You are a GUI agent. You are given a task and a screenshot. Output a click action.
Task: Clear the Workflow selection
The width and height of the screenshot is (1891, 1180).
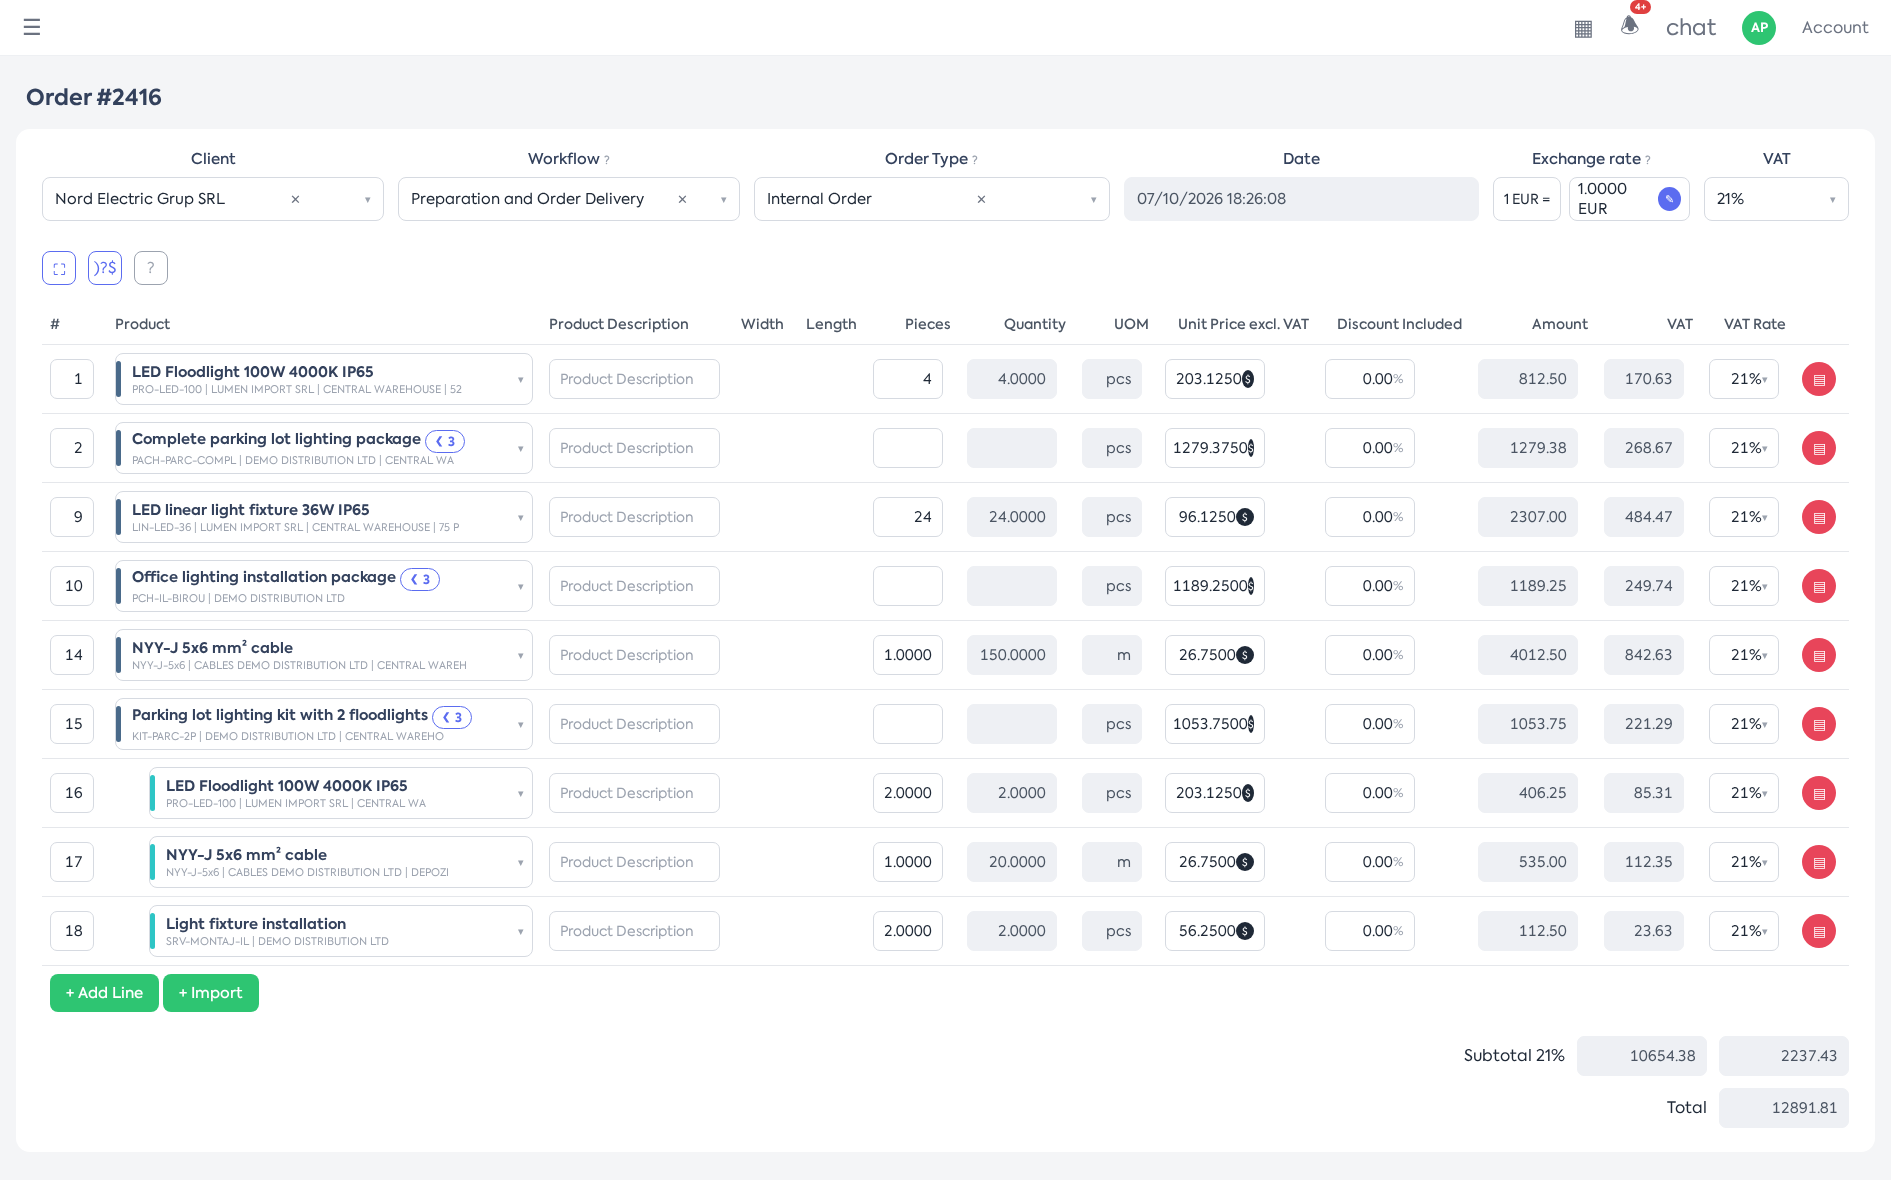[x=682, y=199]
